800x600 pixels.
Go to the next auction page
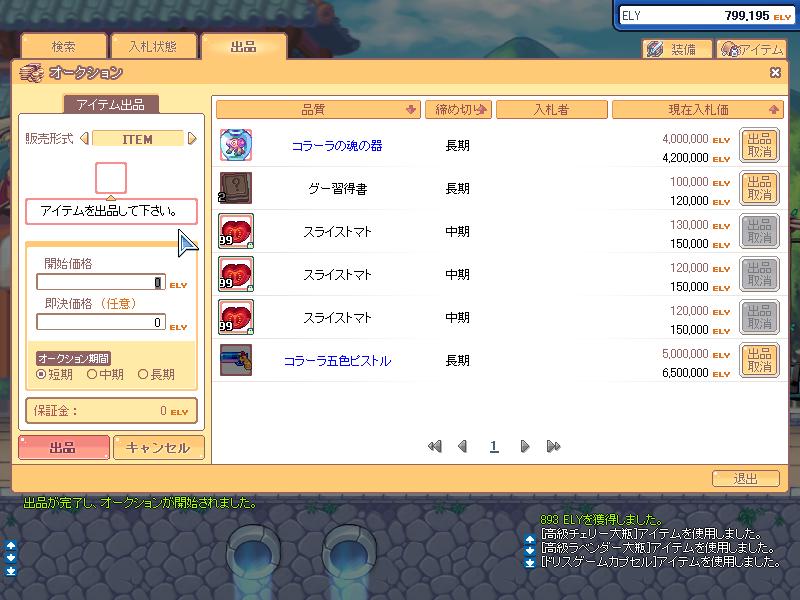[525, 447]
